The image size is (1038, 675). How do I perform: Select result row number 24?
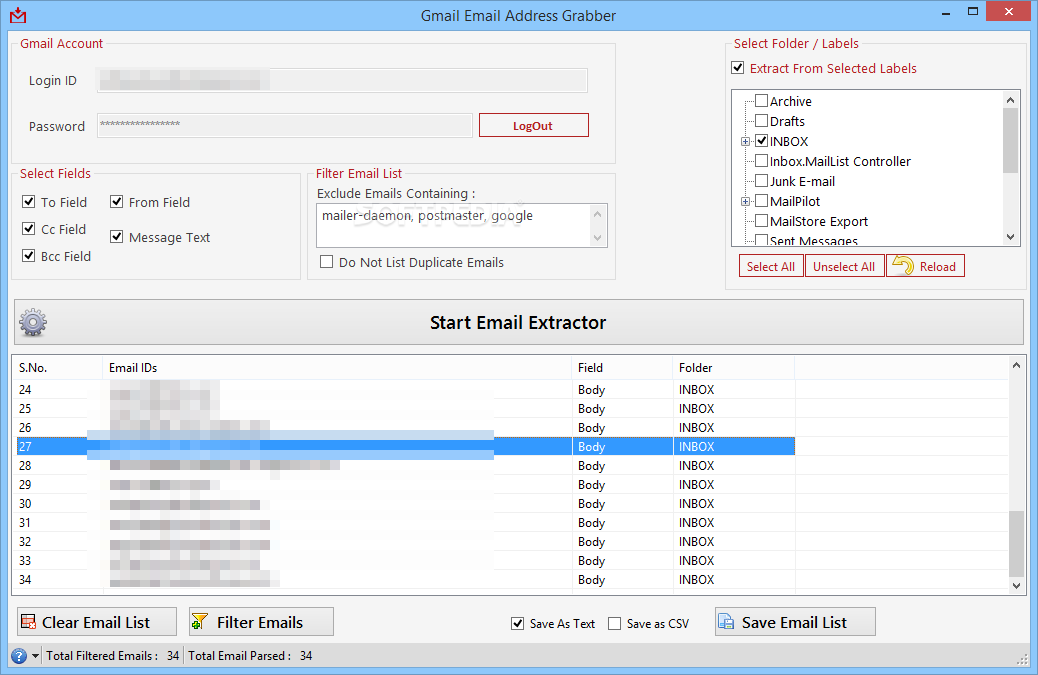pyautogui.click(x=406, y=390)
